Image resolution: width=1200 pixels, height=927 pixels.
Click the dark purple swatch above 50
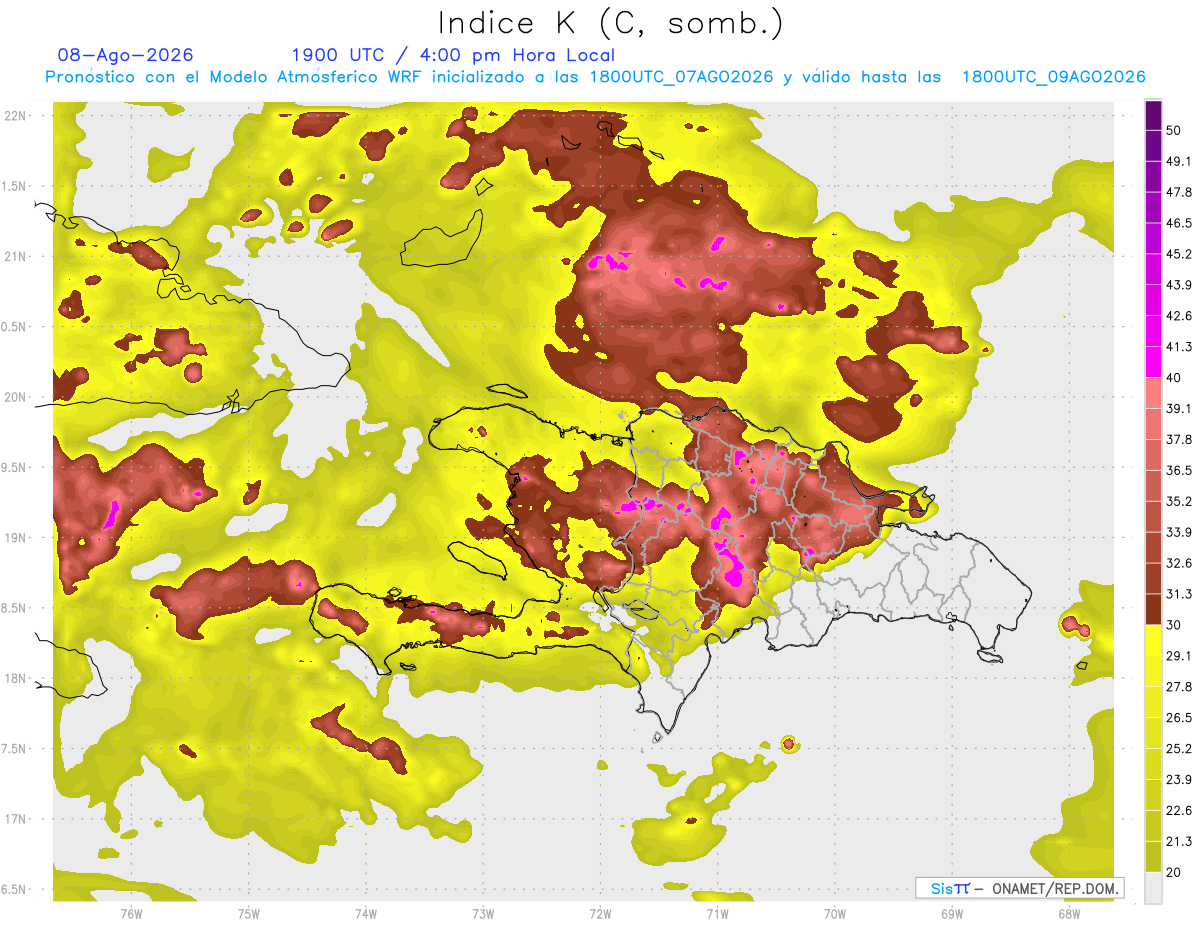click(1153, 115)
